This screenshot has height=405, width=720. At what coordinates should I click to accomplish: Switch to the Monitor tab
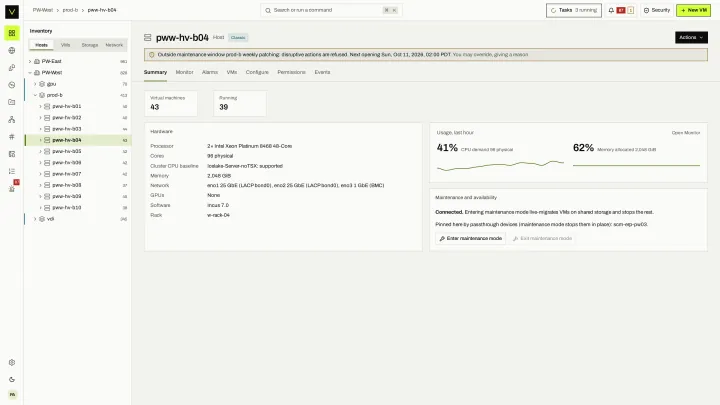point(185,72)
